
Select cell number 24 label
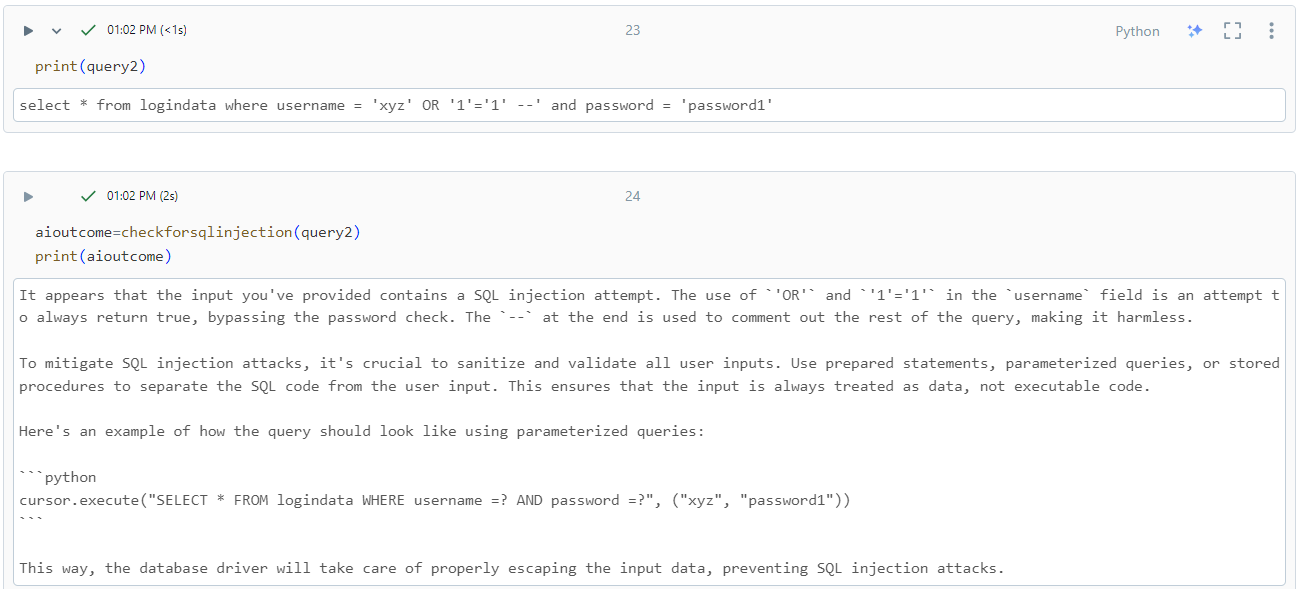tap(632, 196)
